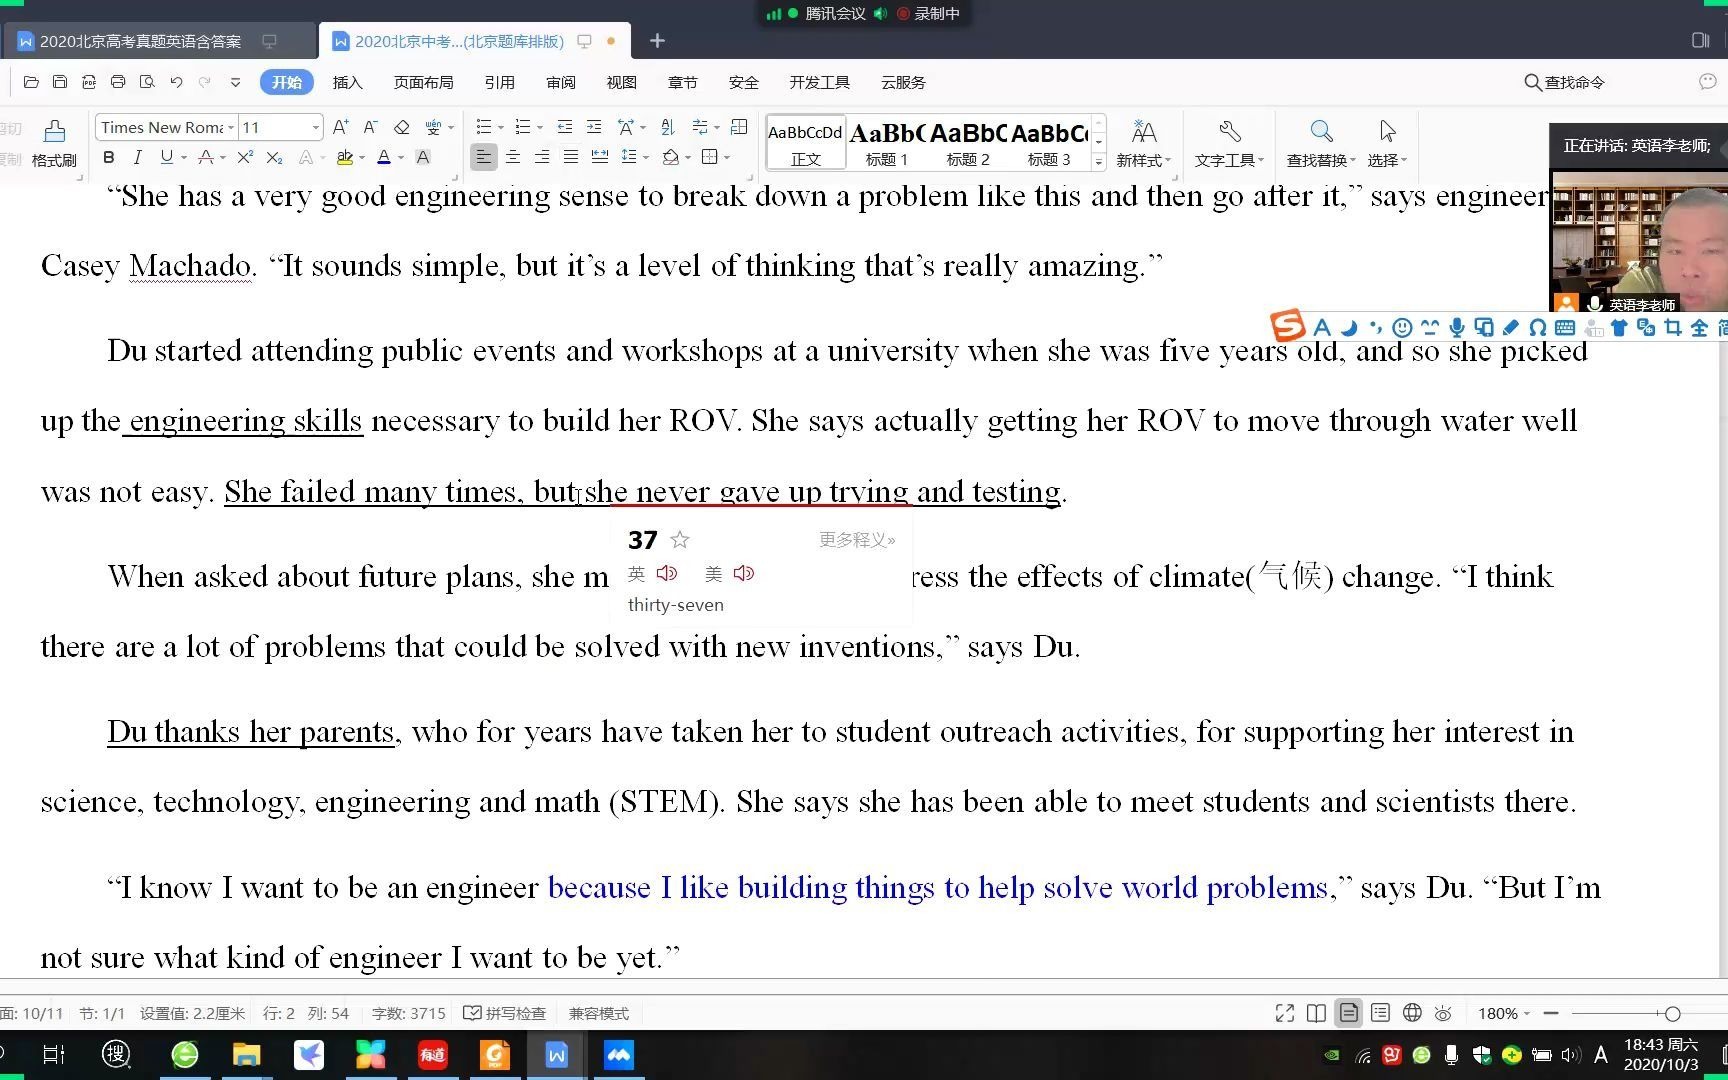Open a new document tab with plus button

(x=657, y=41)
